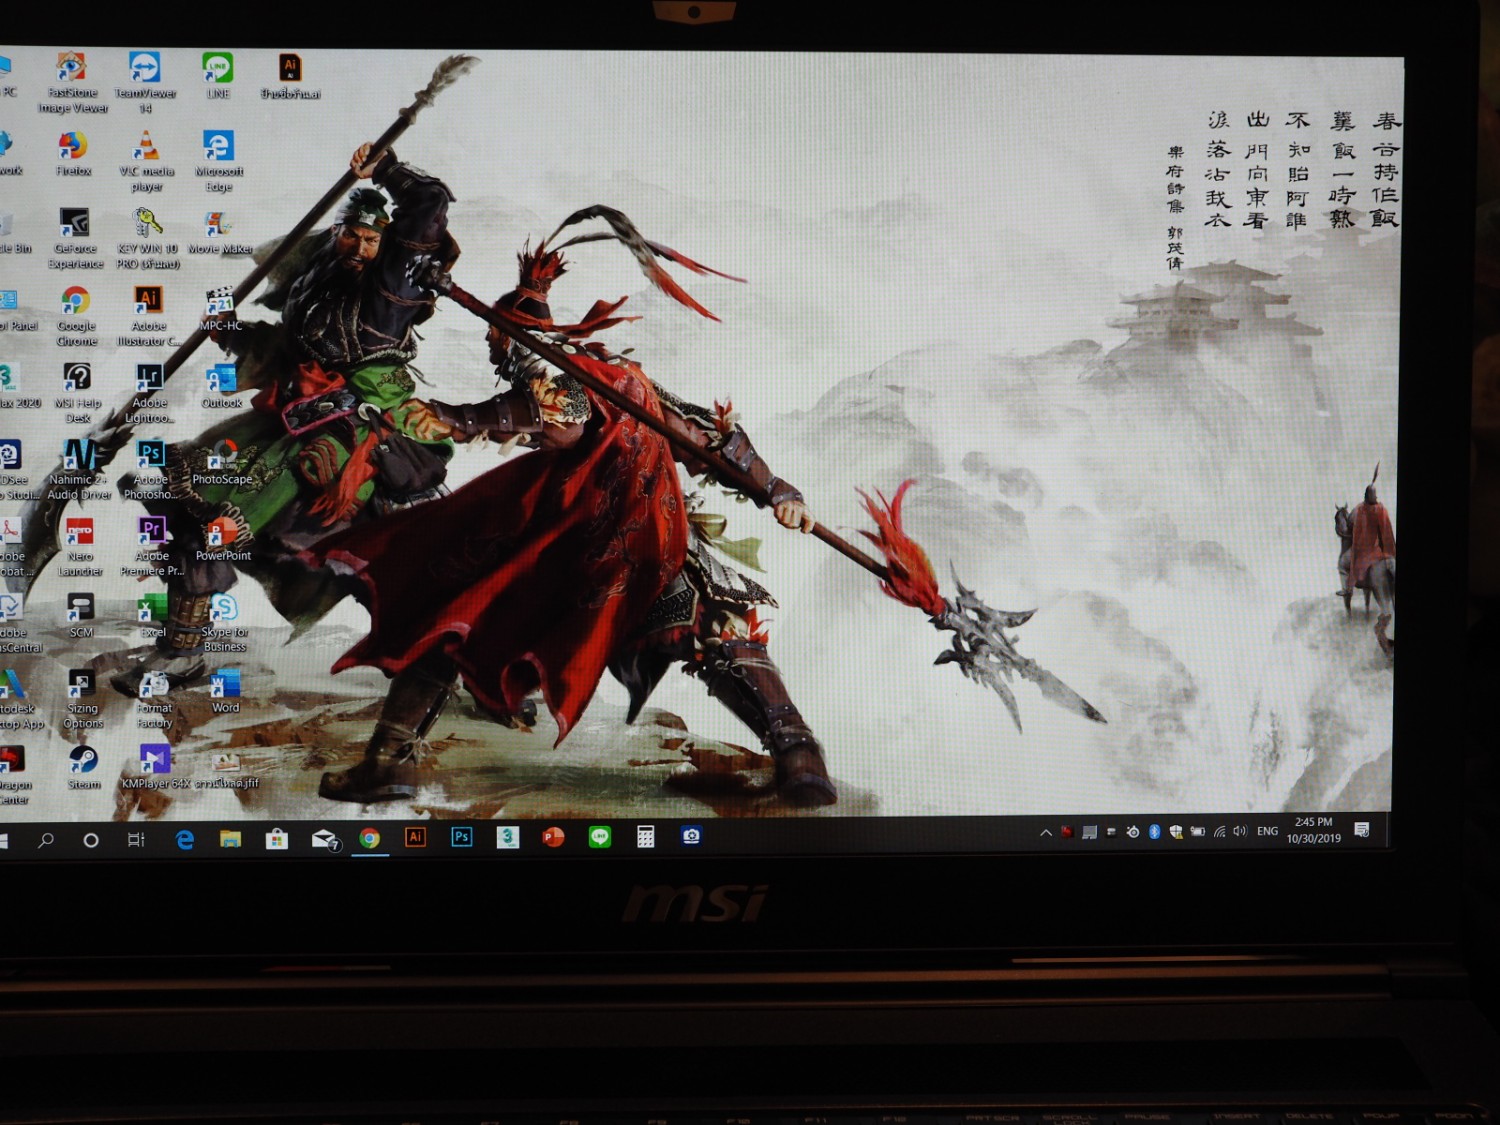Click the Cortana circle on taskbar

click(x=91, y=840)
